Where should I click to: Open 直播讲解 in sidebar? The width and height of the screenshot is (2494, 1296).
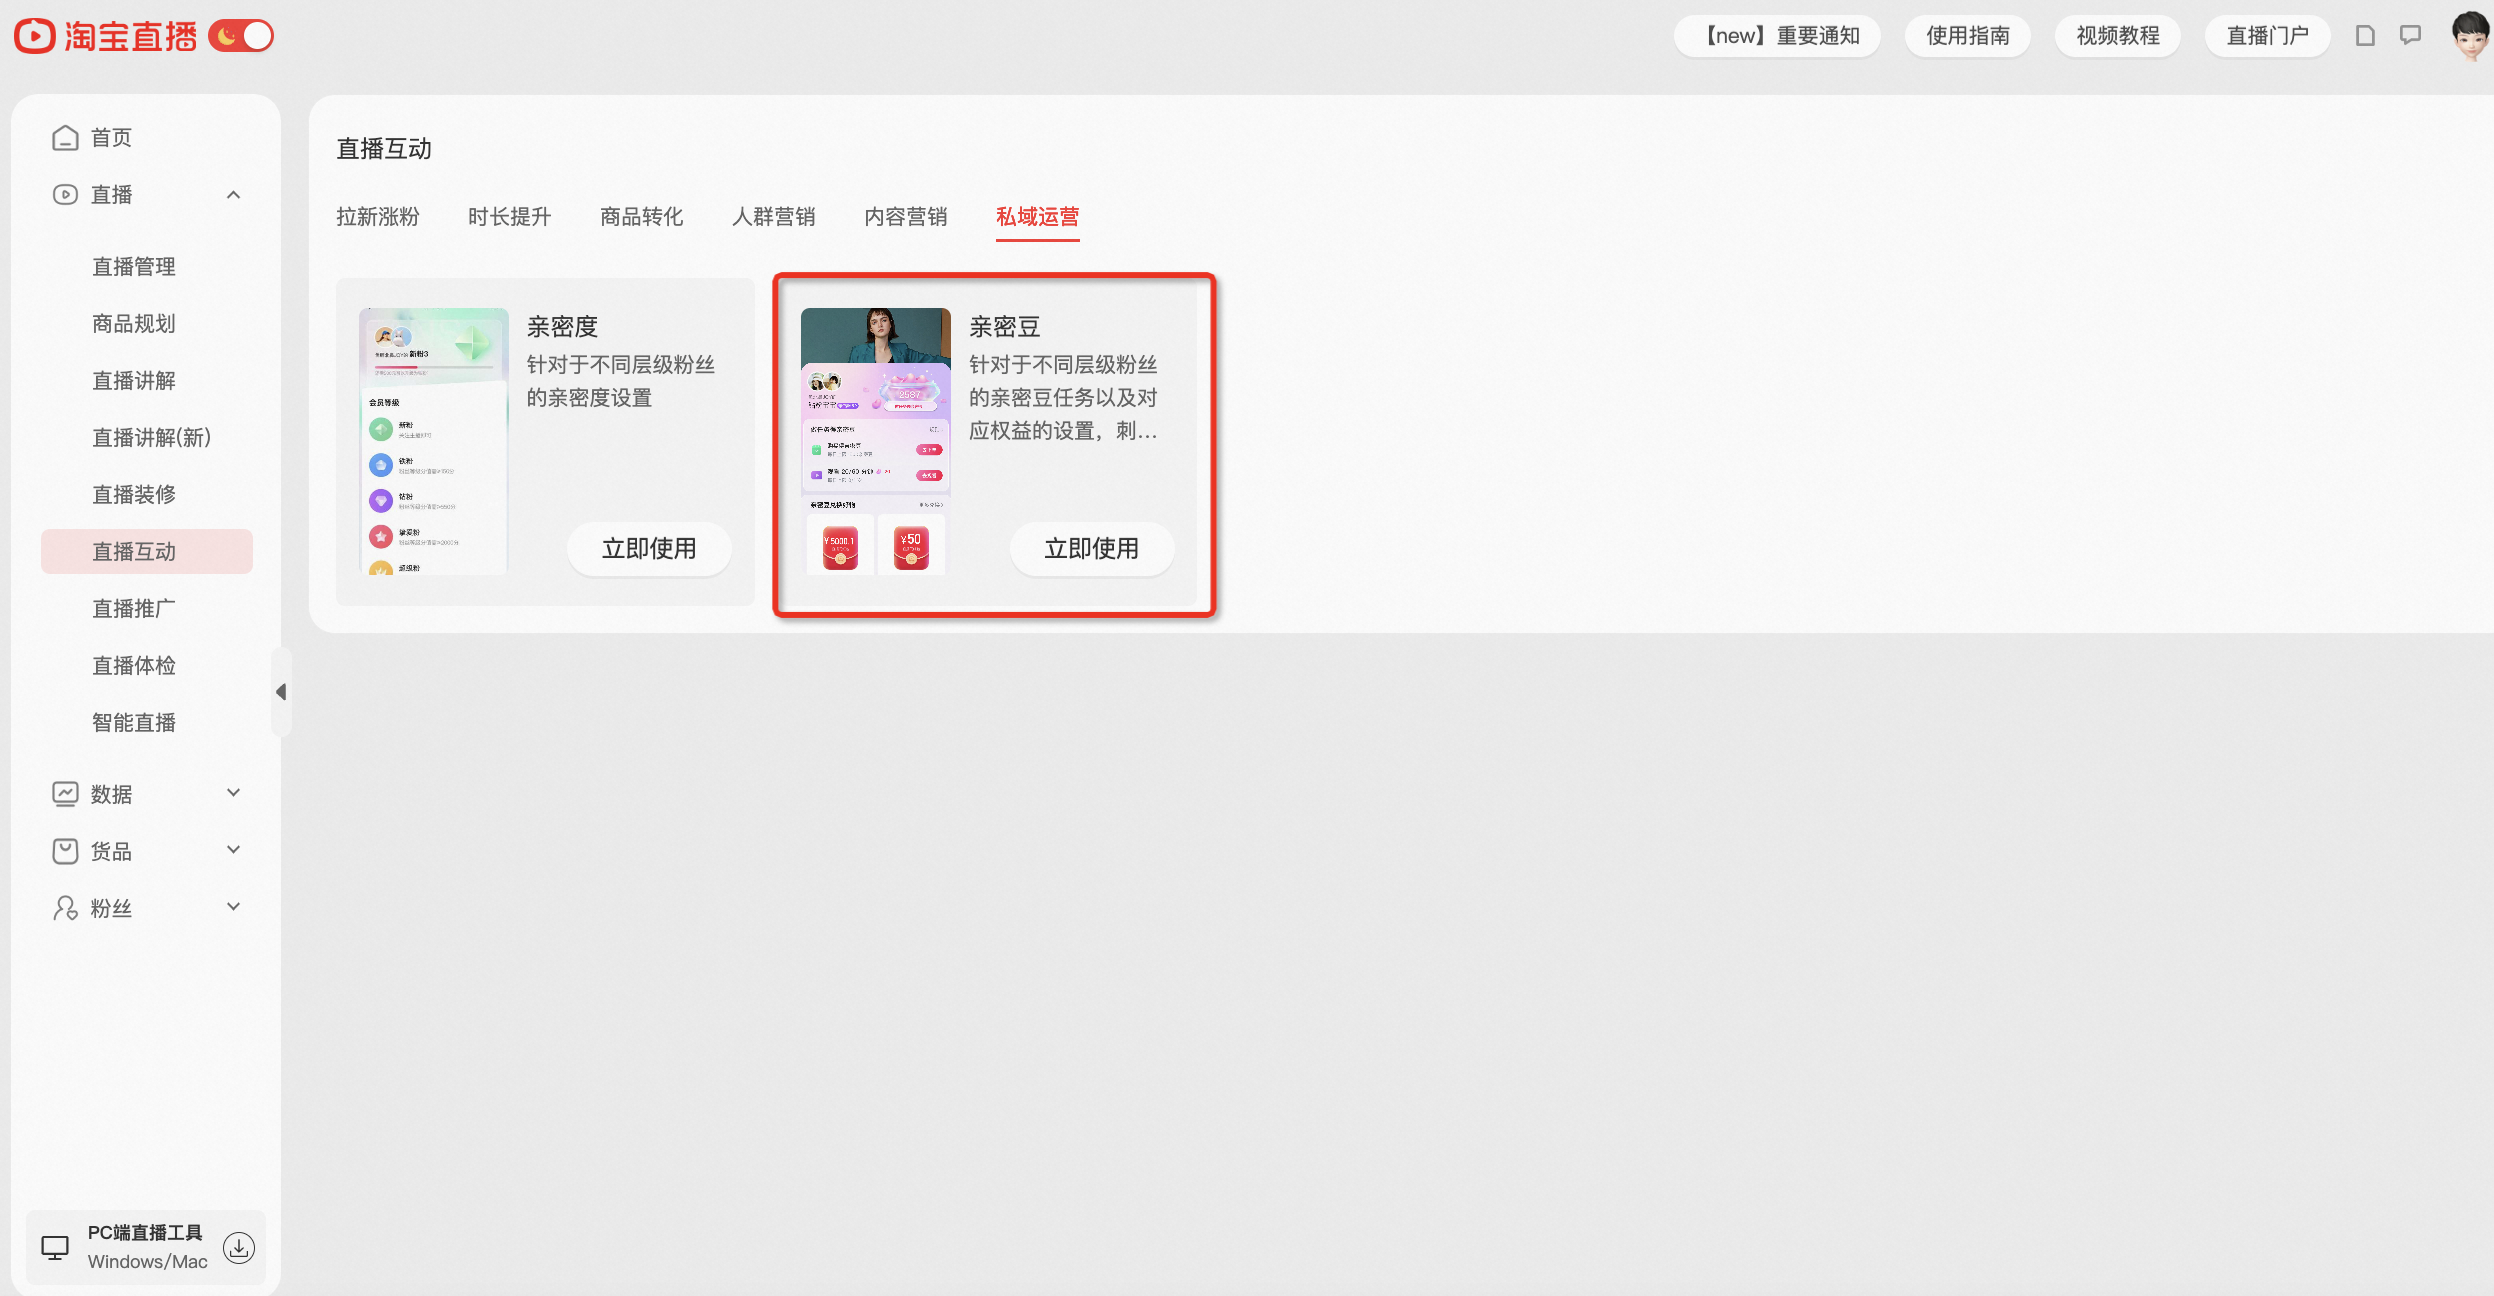134,381
